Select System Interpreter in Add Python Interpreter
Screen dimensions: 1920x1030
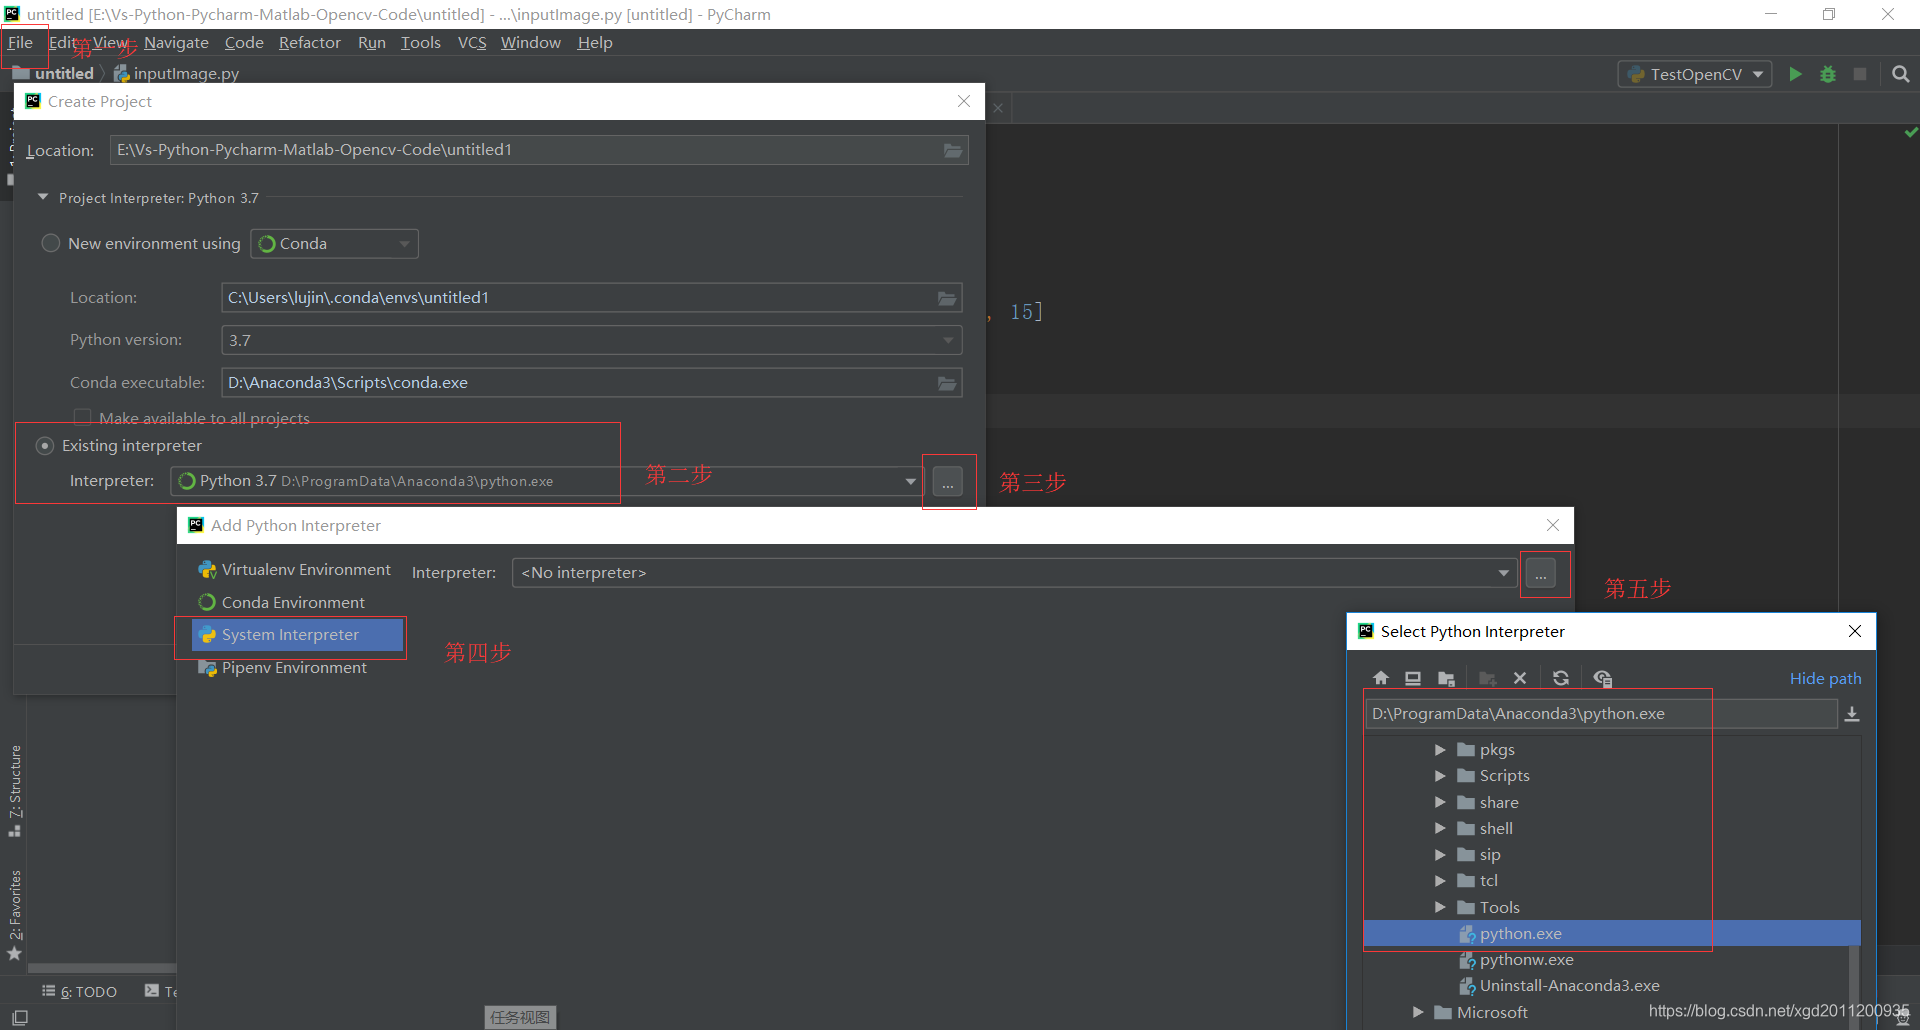pos(290,634)
